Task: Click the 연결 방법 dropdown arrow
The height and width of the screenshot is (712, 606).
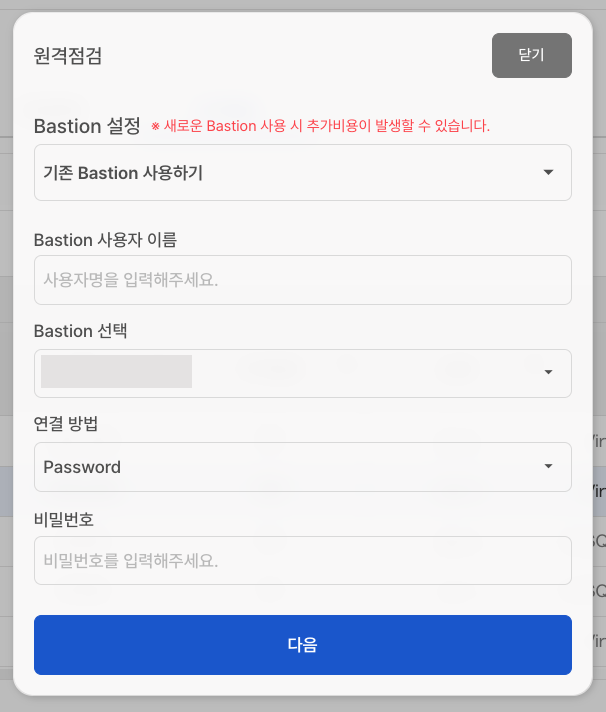Action: 548,467
